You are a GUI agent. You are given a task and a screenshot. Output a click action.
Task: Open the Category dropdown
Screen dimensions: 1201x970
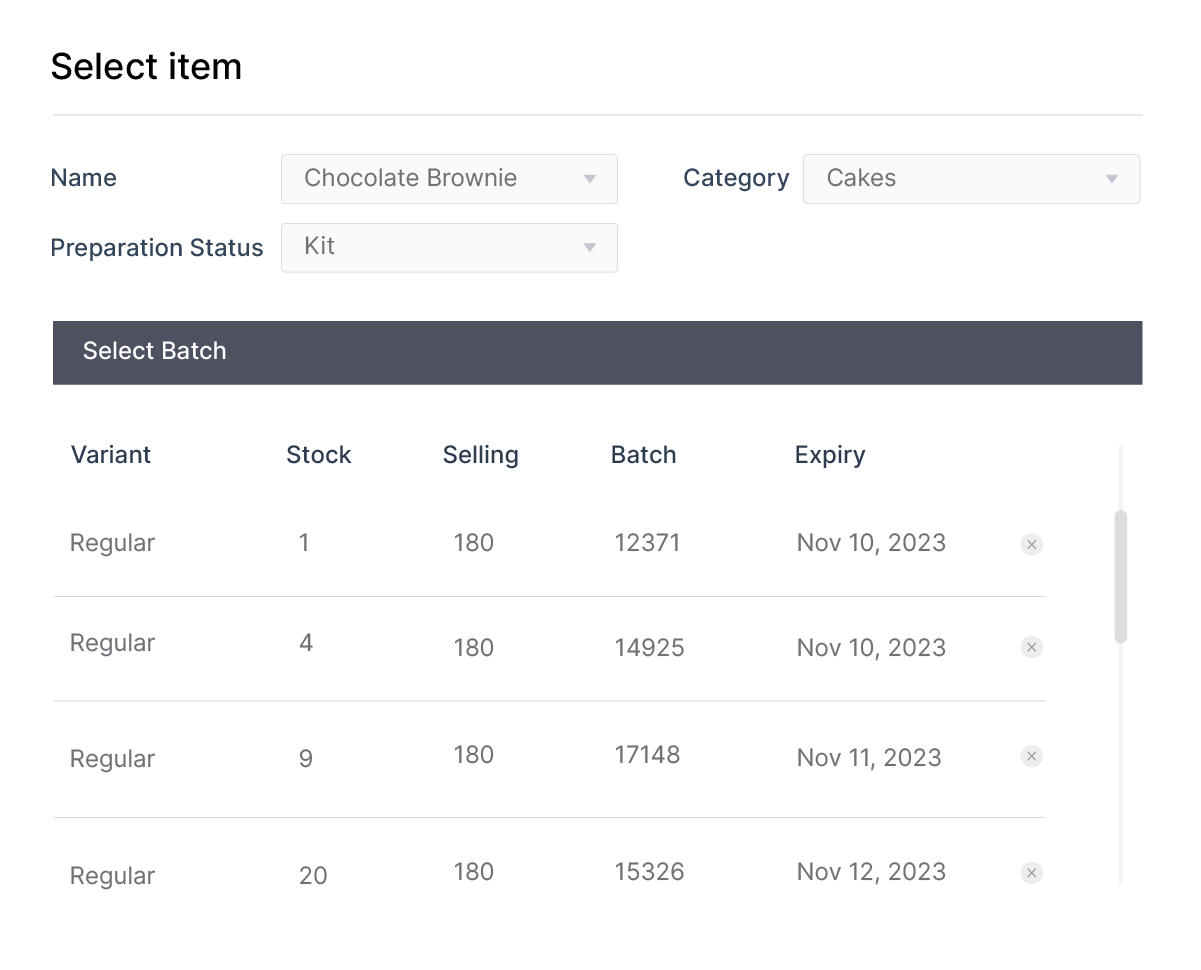coord(971,178)
